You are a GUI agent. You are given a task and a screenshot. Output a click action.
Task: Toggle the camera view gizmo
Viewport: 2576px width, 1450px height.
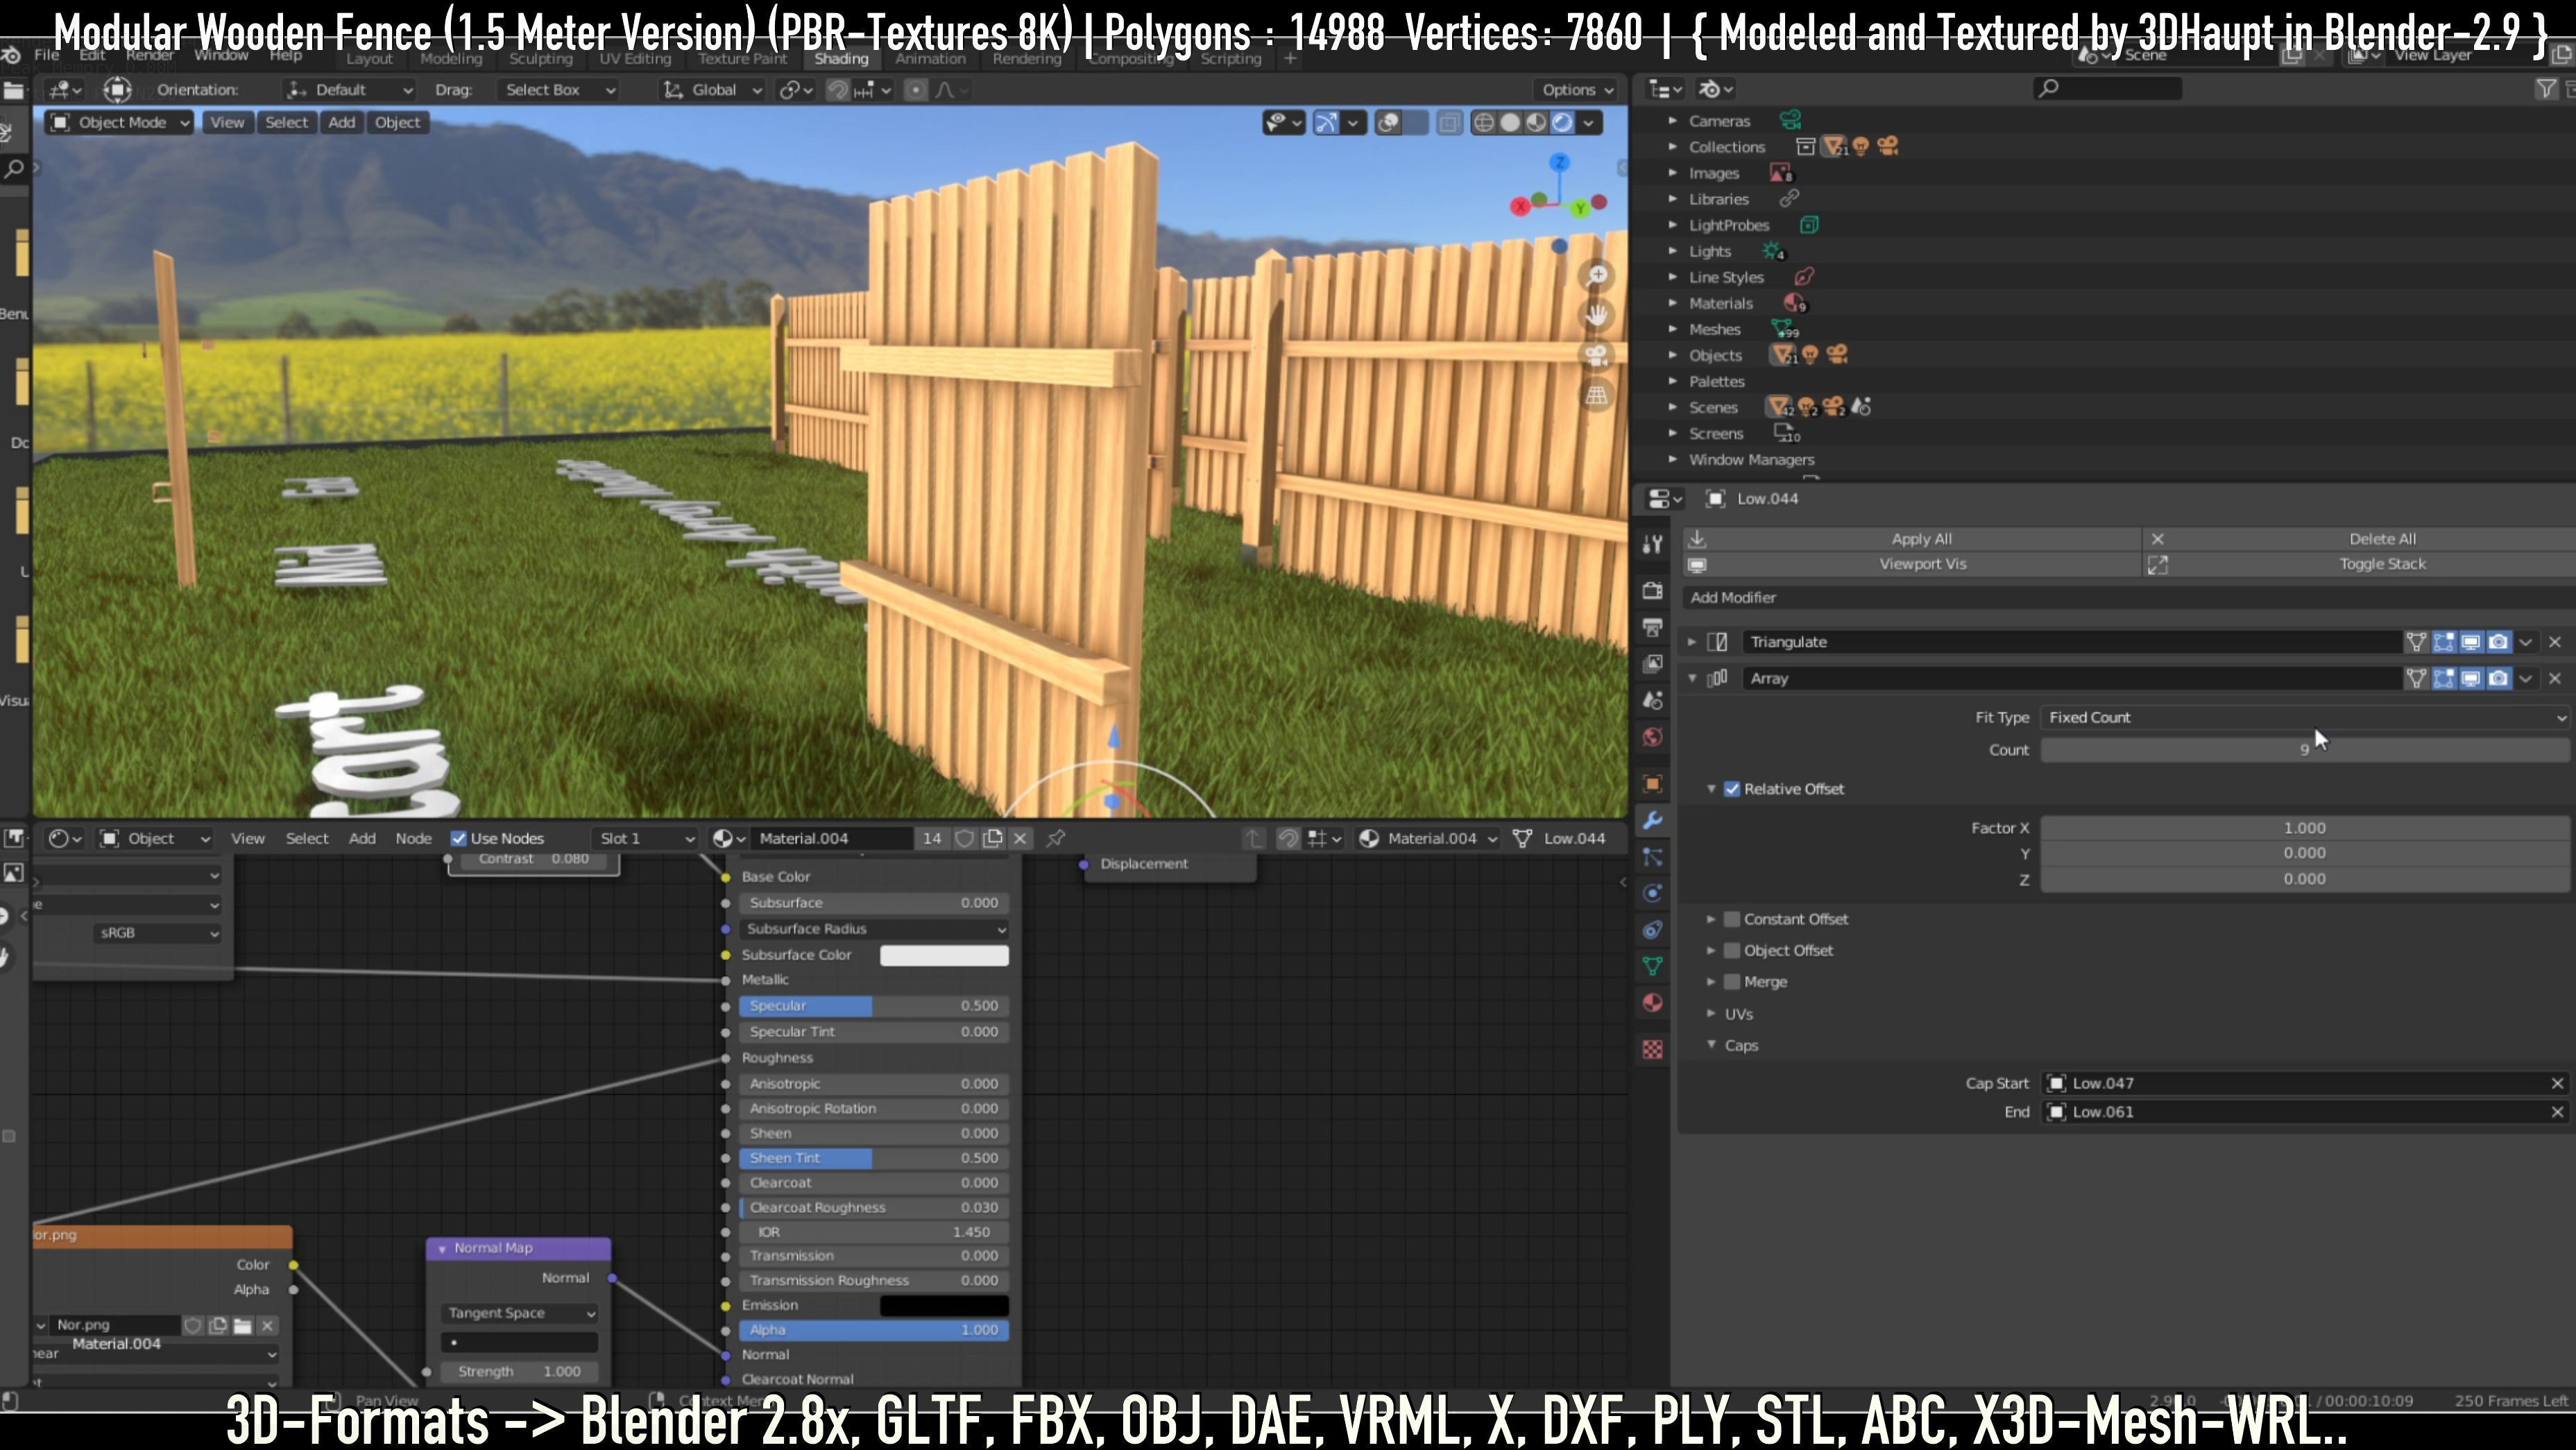pos(1597,355)
